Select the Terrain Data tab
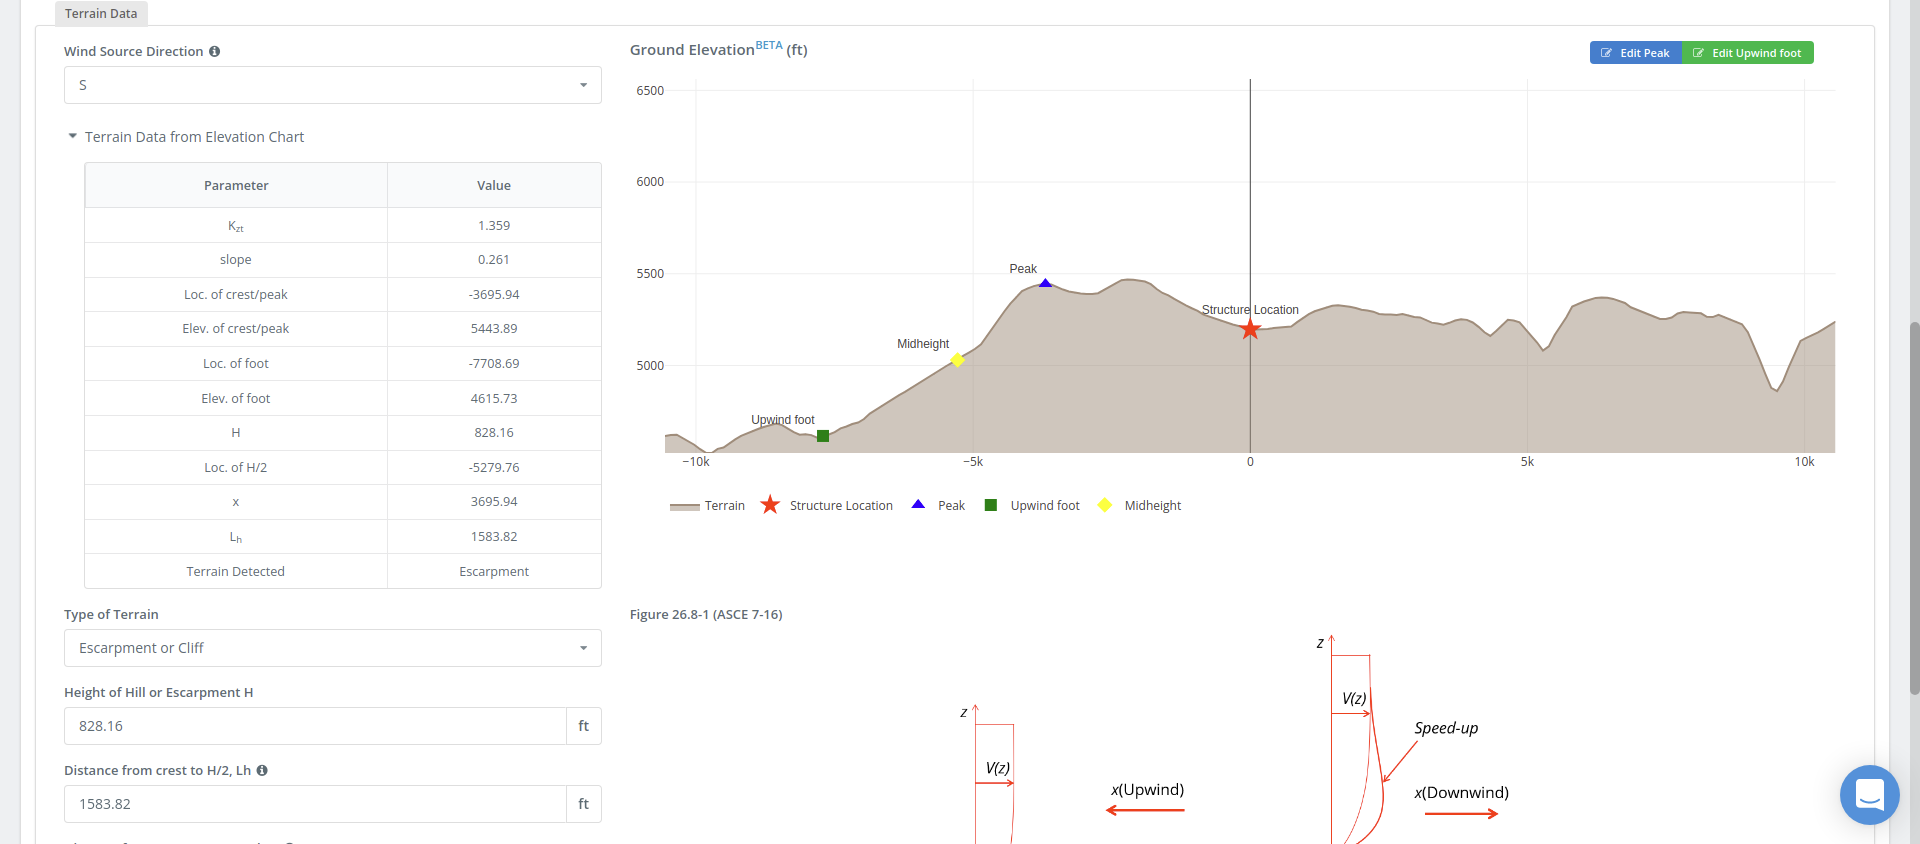The width and height of the screenshot is (1920, 844). pos(101,14)
